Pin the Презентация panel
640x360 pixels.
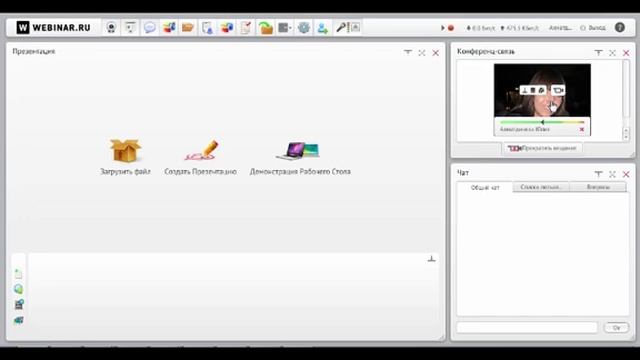pyautogui.click(x=408, y=53)
